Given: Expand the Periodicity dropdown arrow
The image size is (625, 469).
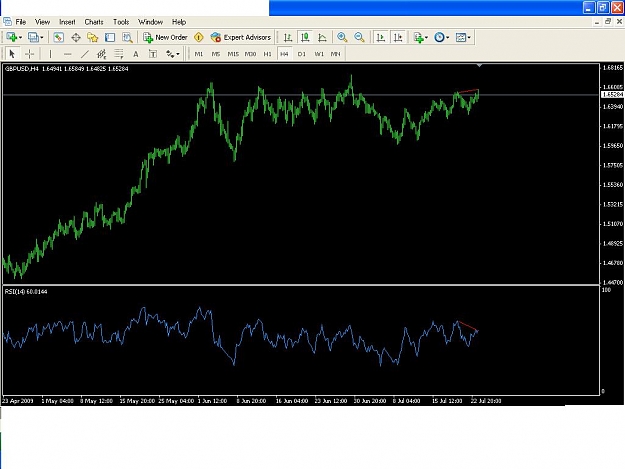Looking at the screenshot, I should tap(448, 38).
